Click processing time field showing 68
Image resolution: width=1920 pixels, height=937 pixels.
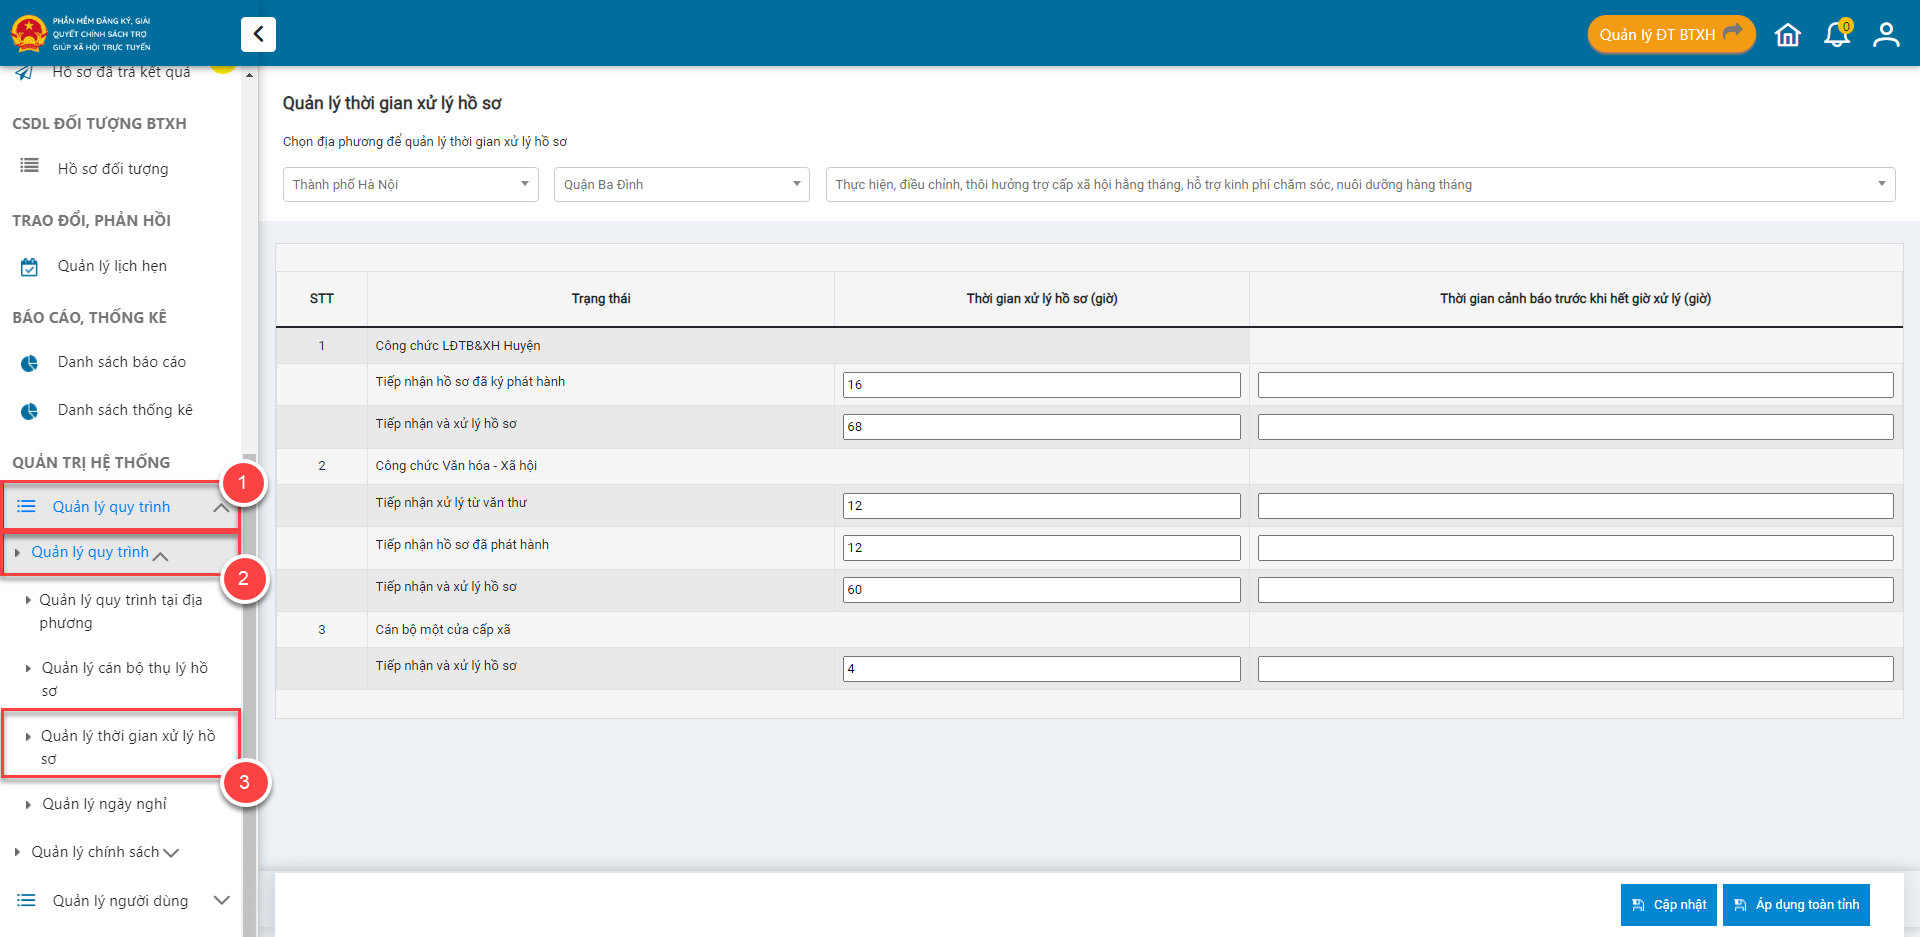click(x=1041, y=427)
